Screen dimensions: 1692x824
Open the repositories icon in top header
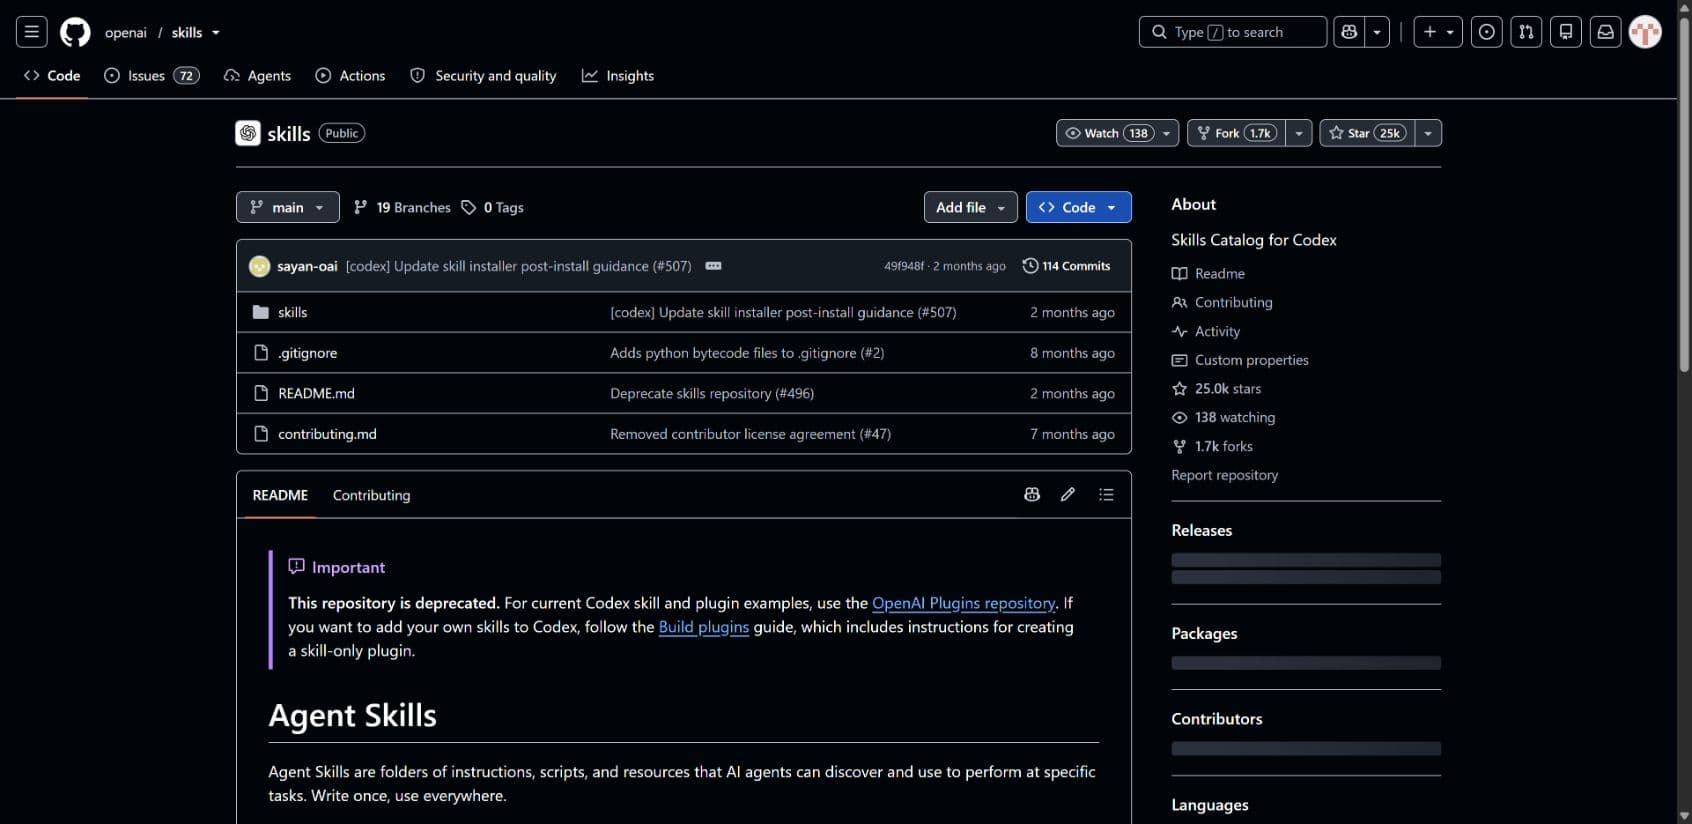(x=1566, y=32)
